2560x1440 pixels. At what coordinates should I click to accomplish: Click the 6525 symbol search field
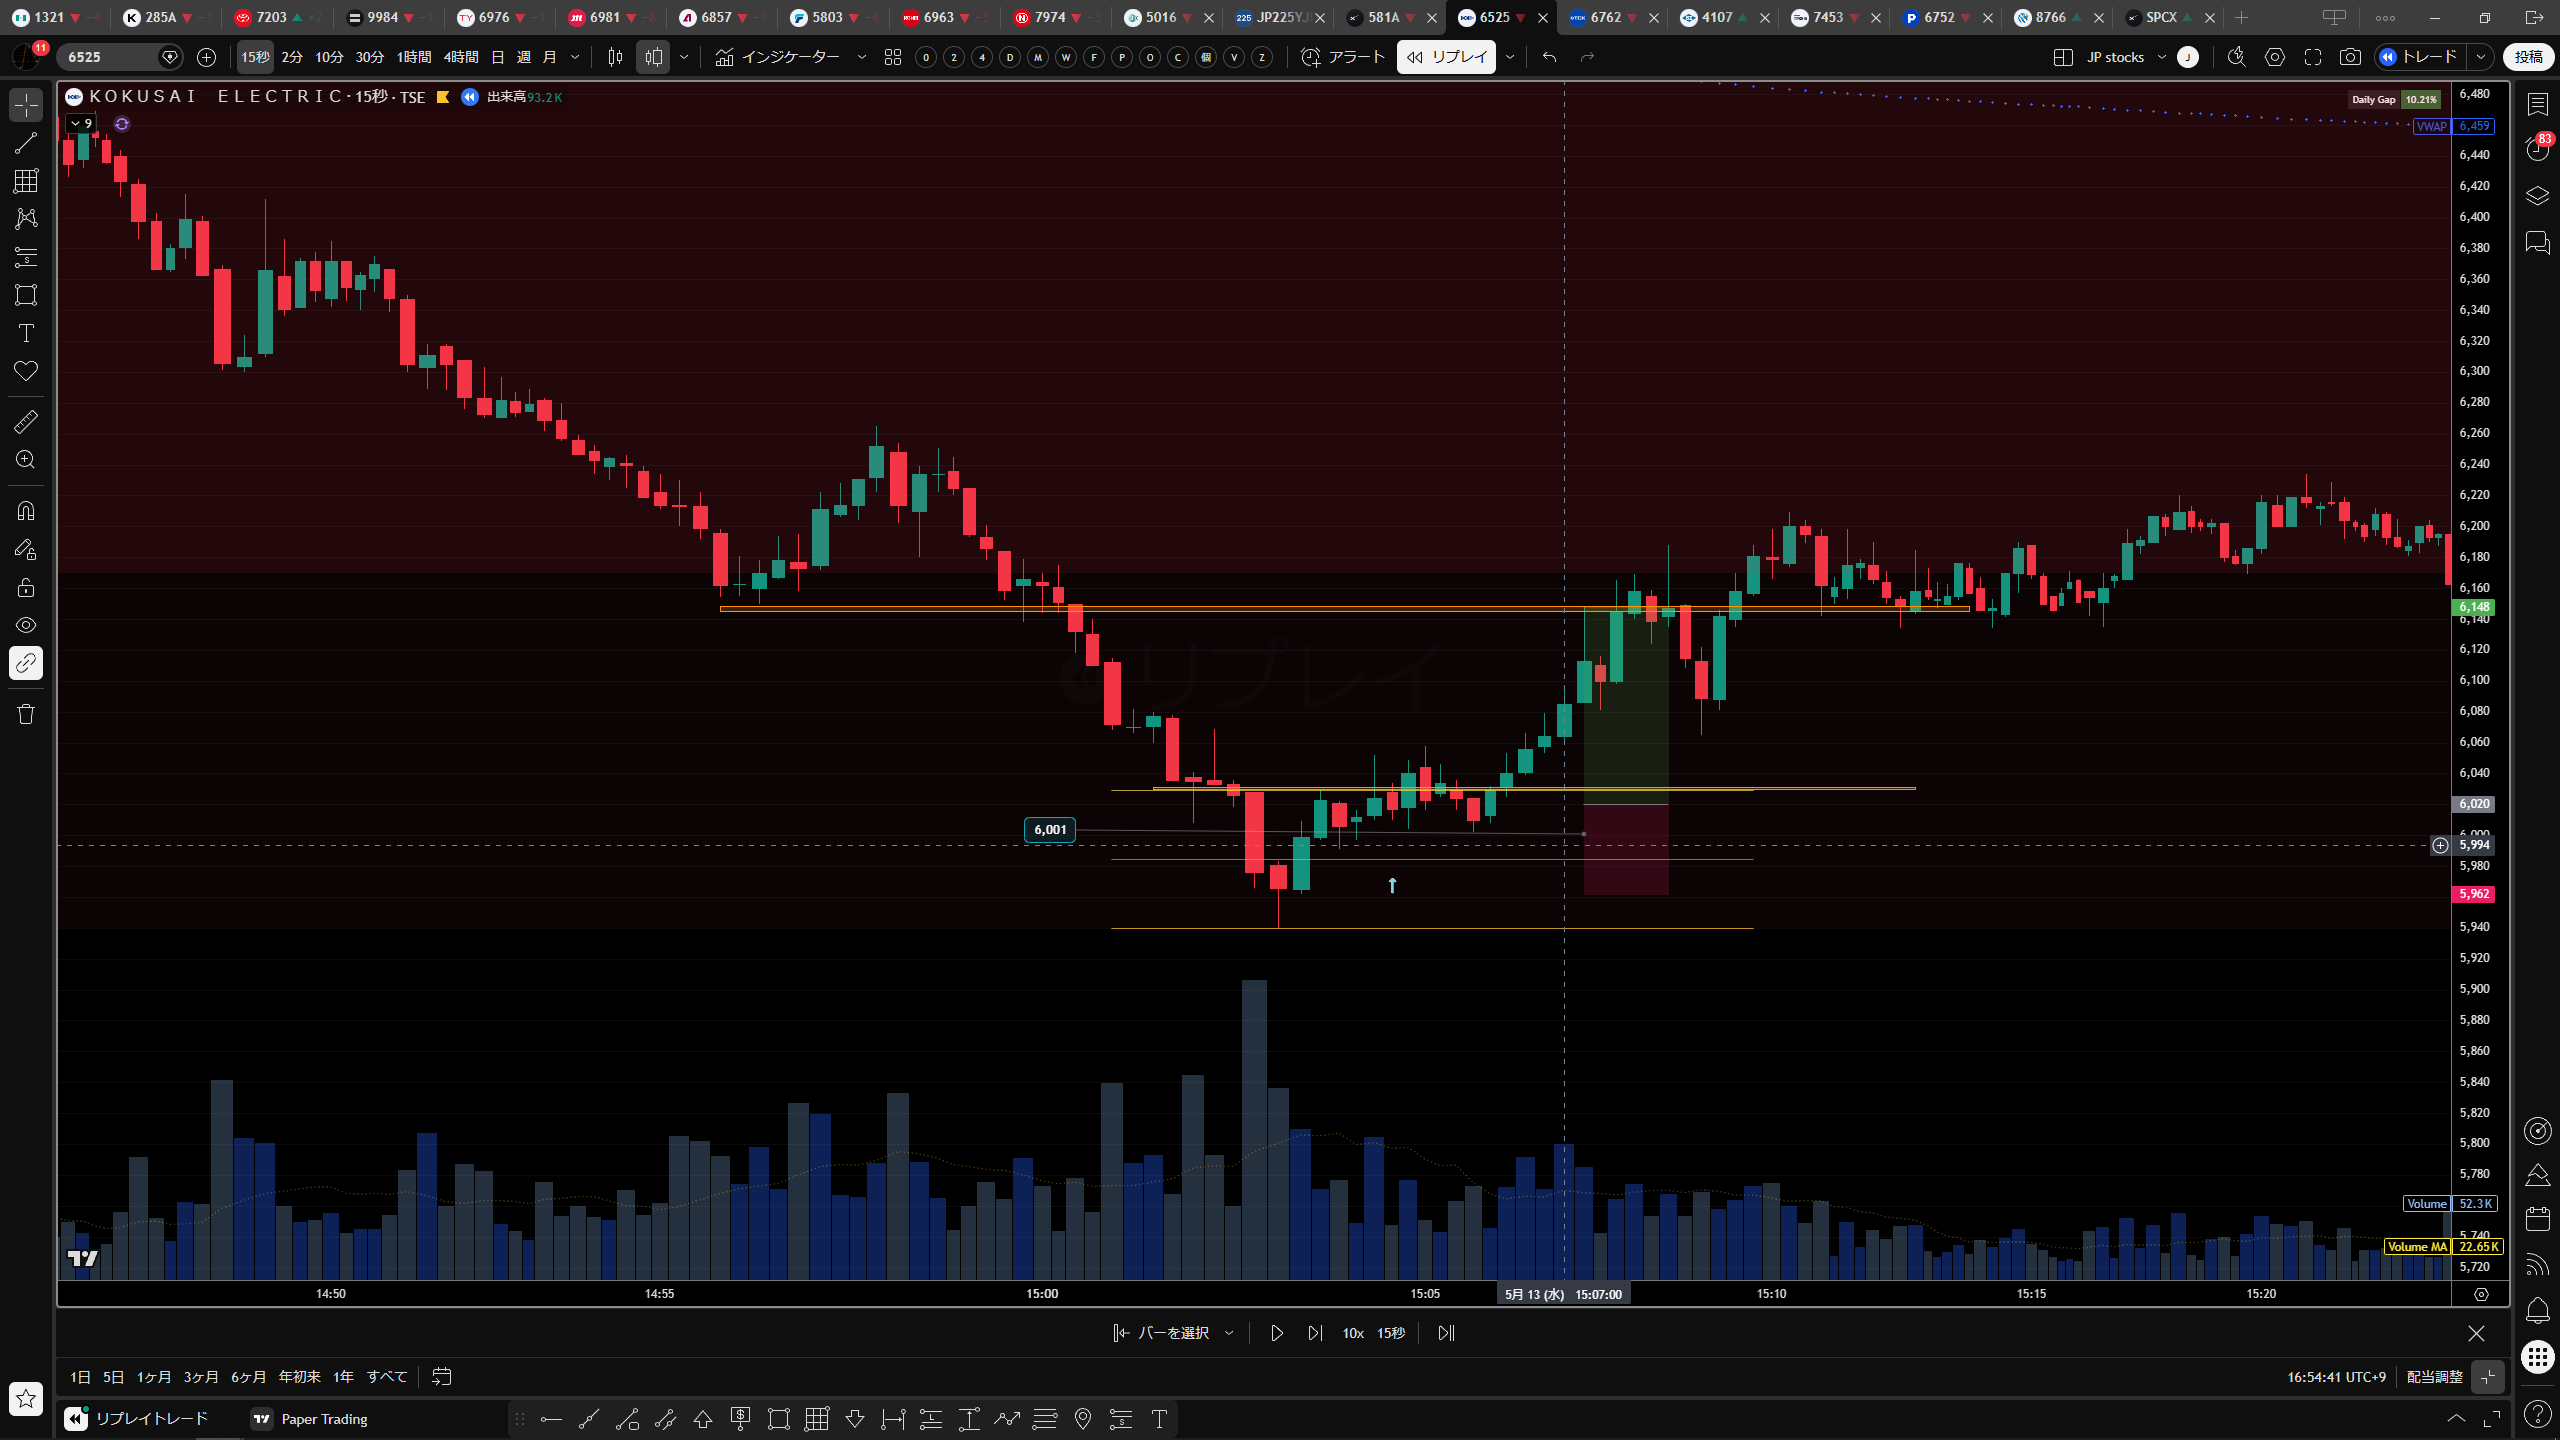(x=108, y=57)
